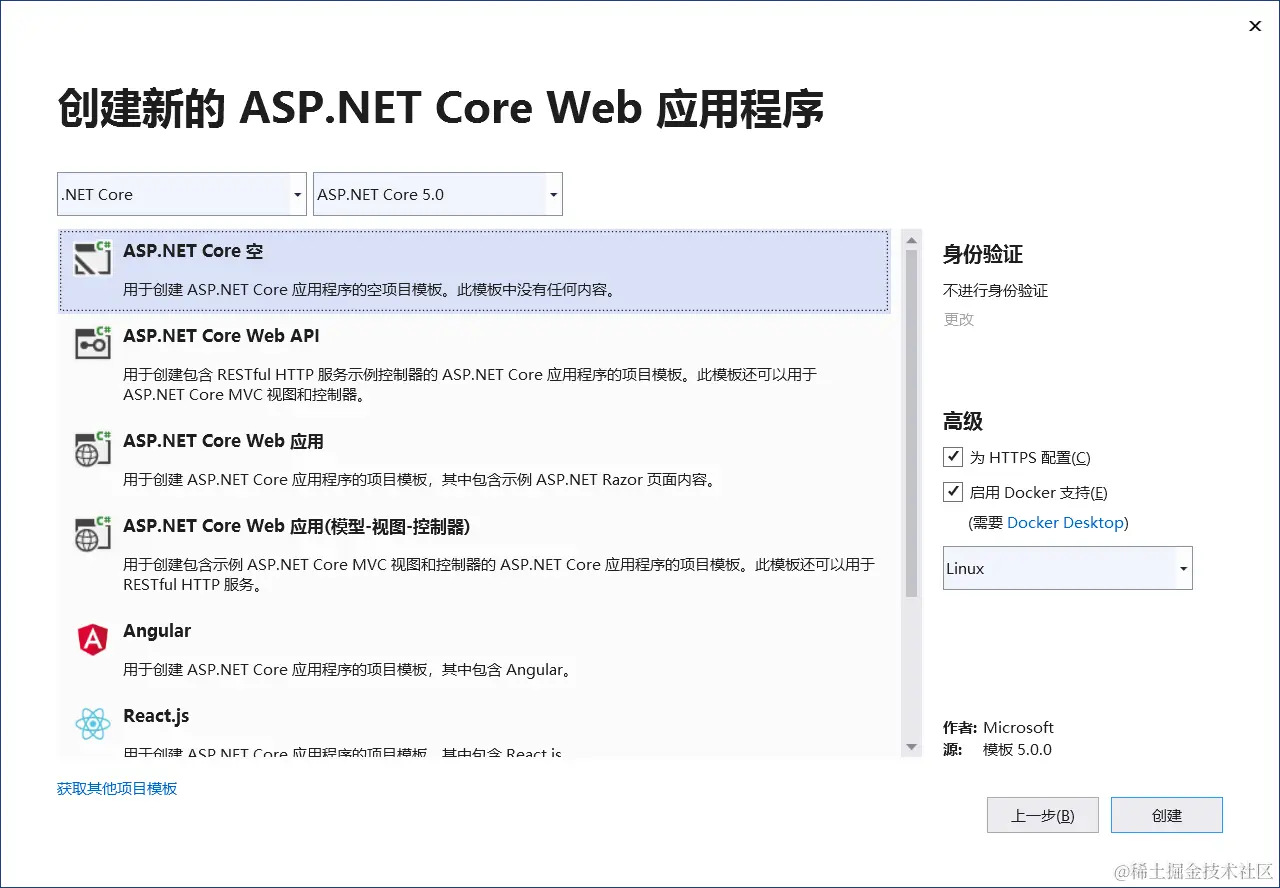Click the 模型-视图-控制器 template icon

point(93,533)
